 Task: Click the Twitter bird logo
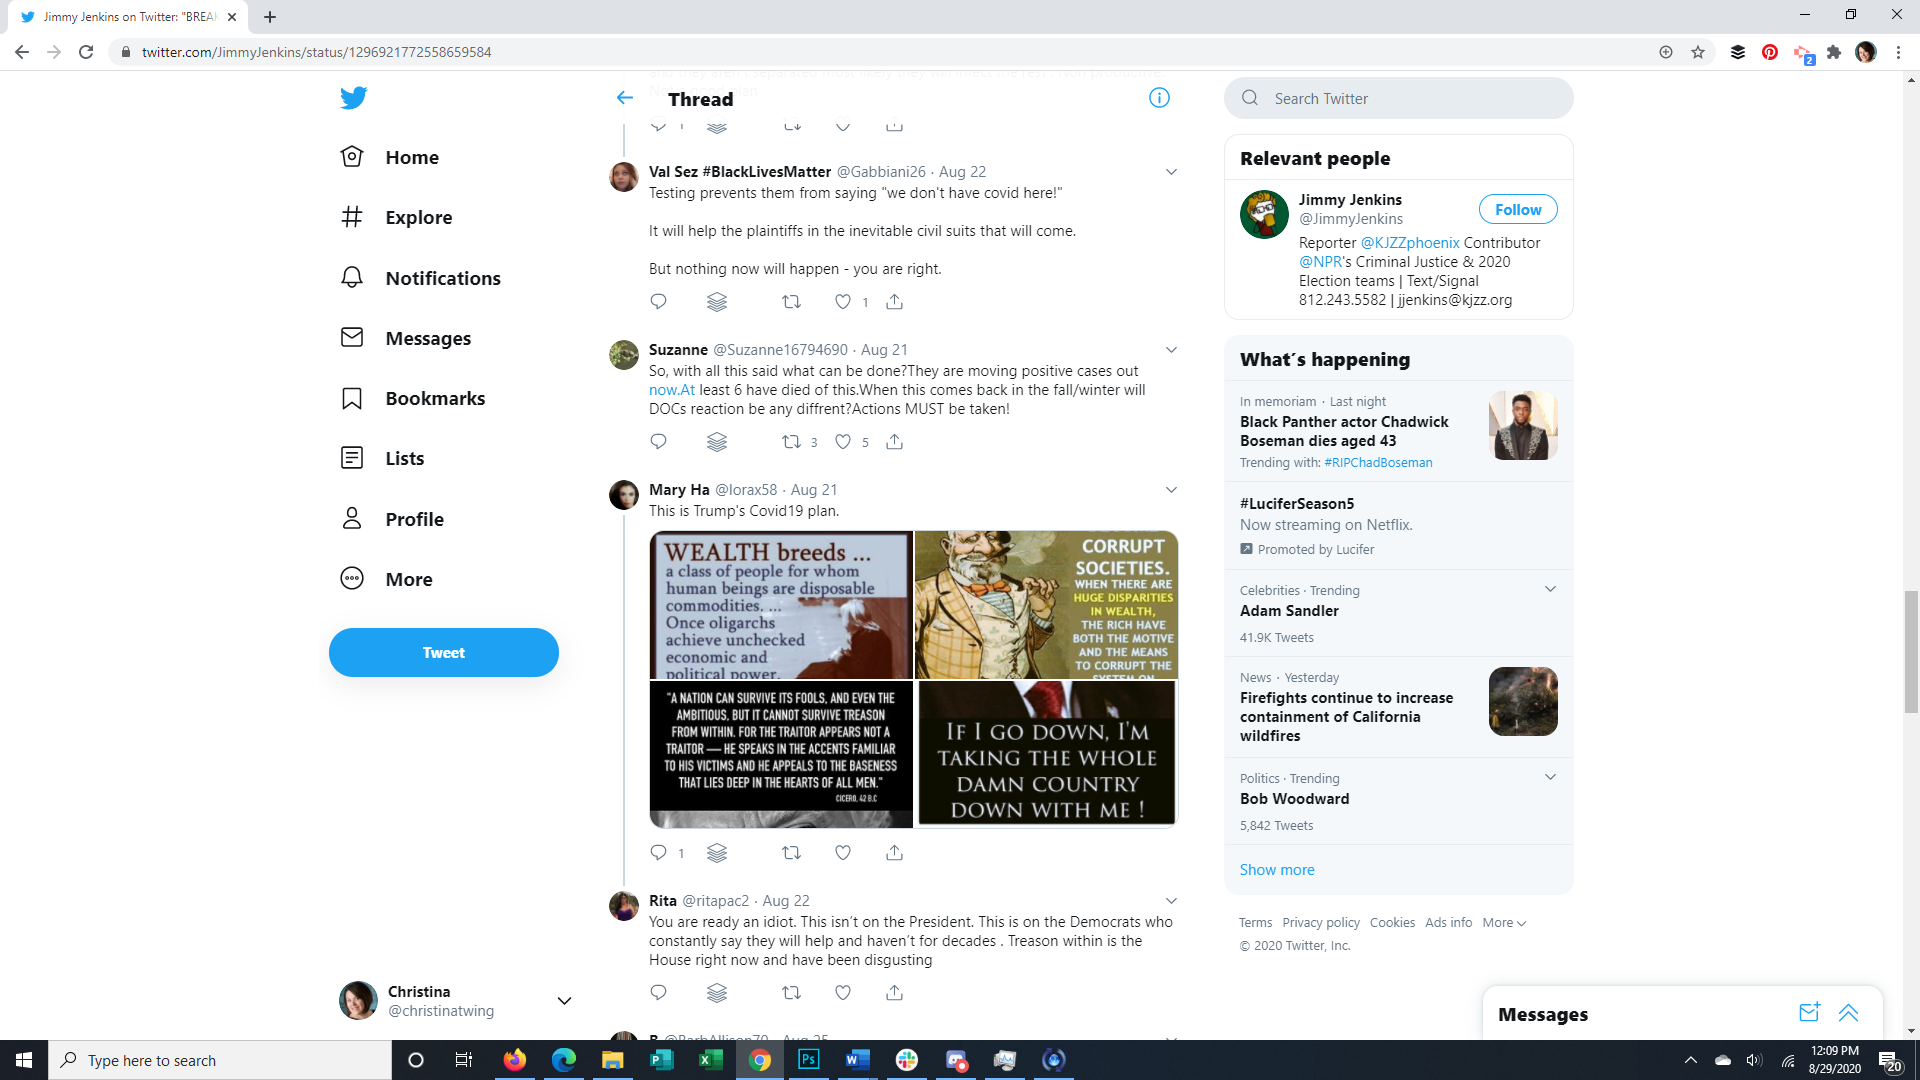tap(353, 98)
